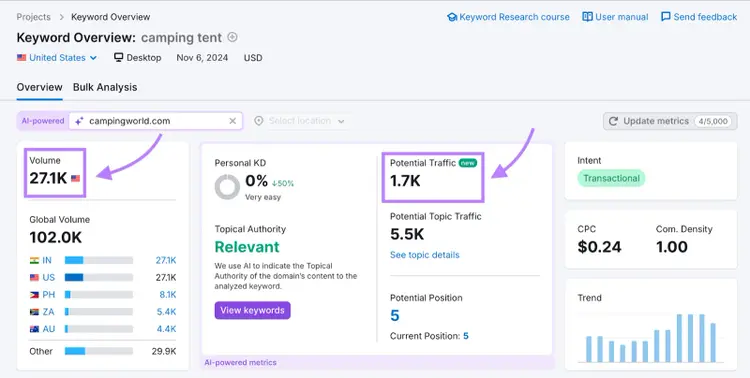
Task: Click the Personal KD donut chart icon
Action: [x=227, y=187]
